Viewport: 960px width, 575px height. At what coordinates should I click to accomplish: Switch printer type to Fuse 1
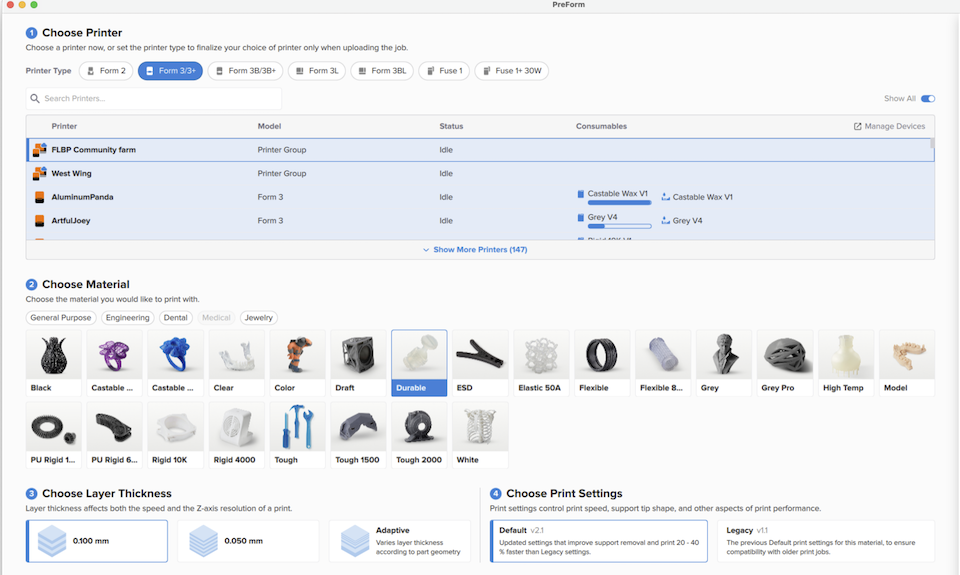point(444,70)
